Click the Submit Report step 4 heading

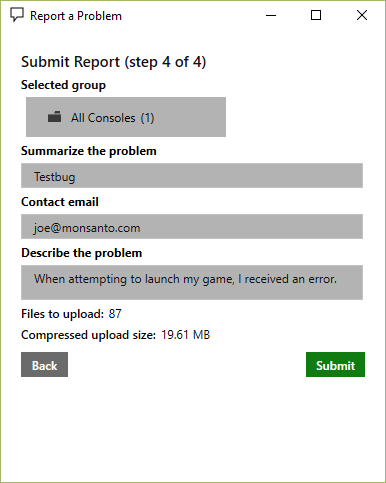tap(114, 62)
